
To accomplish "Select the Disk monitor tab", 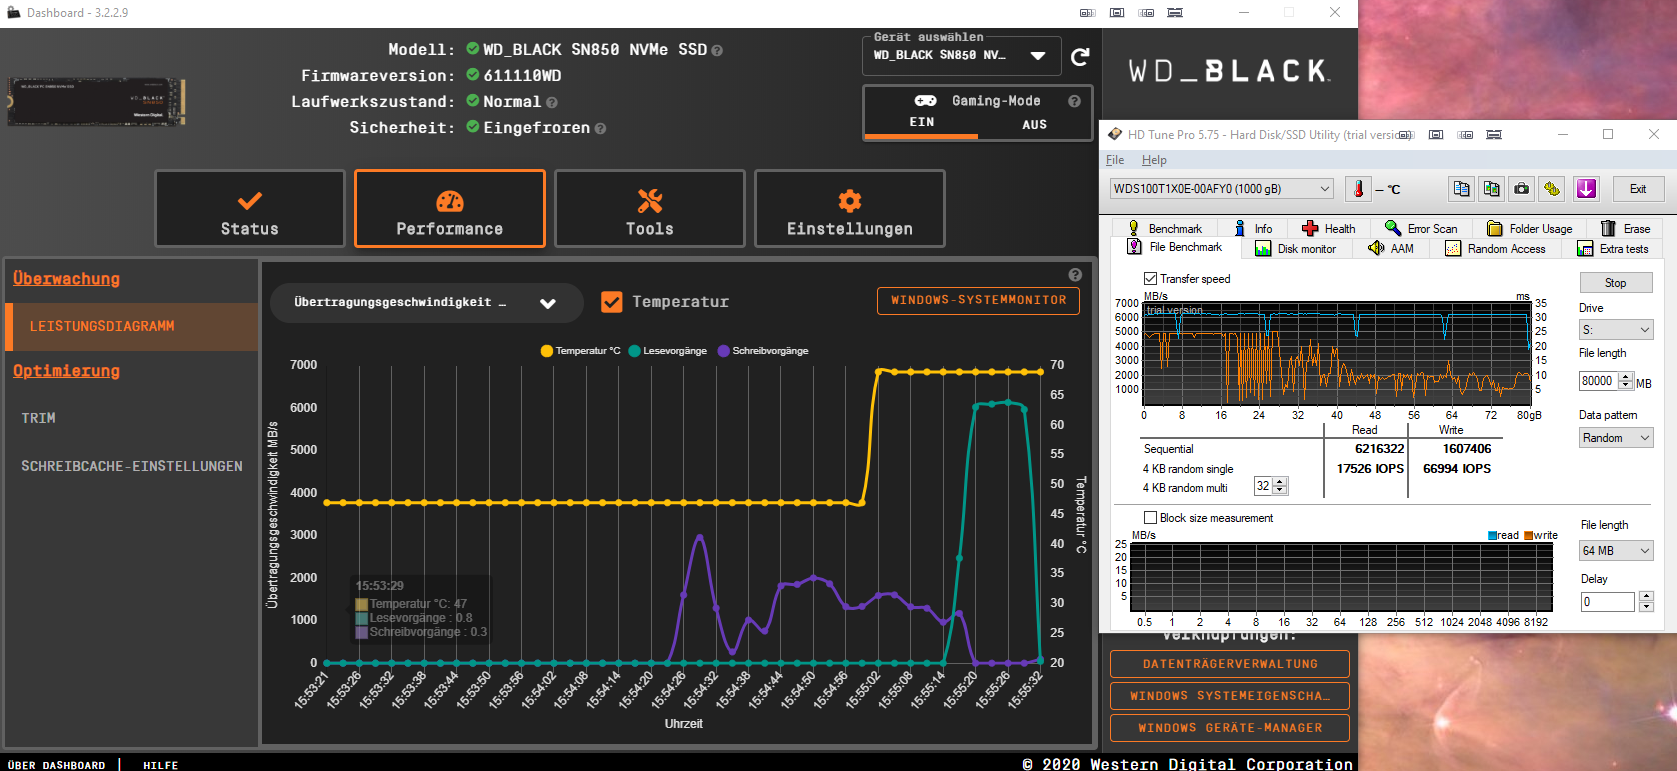I will [x=1296, y=248].
